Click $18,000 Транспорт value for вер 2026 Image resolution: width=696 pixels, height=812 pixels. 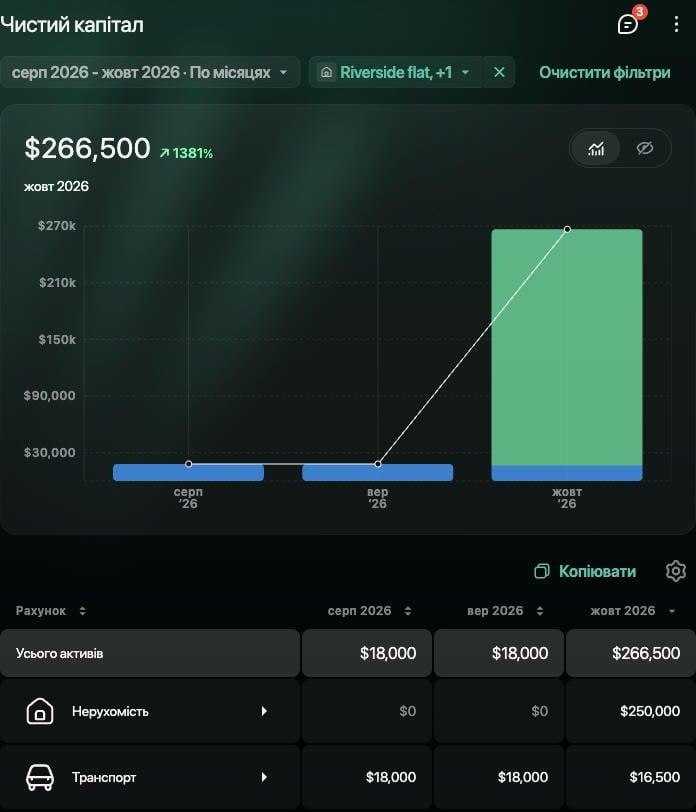tap(523, 777)
